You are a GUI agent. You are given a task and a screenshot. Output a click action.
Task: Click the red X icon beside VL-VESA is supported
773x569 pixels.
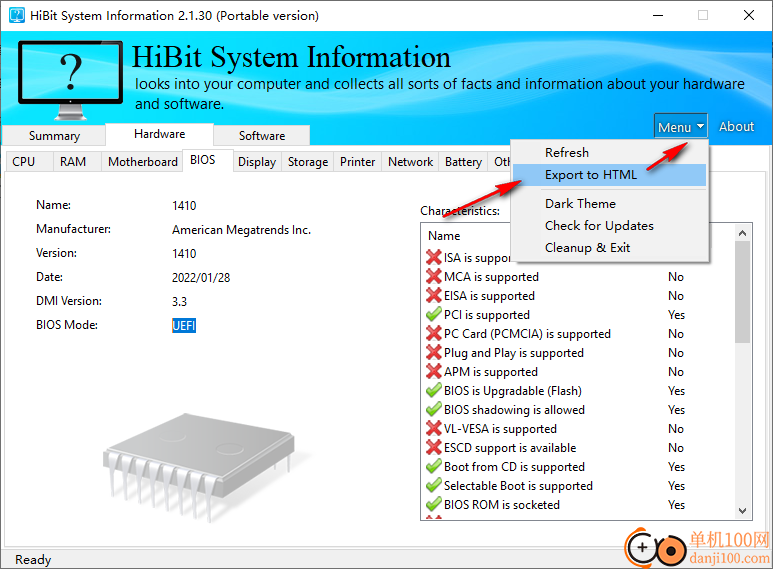point(433,428)
